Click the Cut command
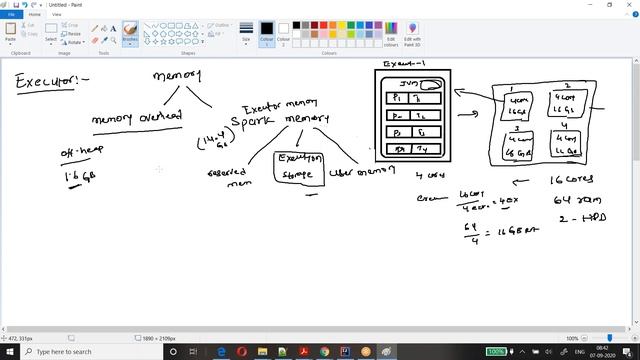 (28, 25)
